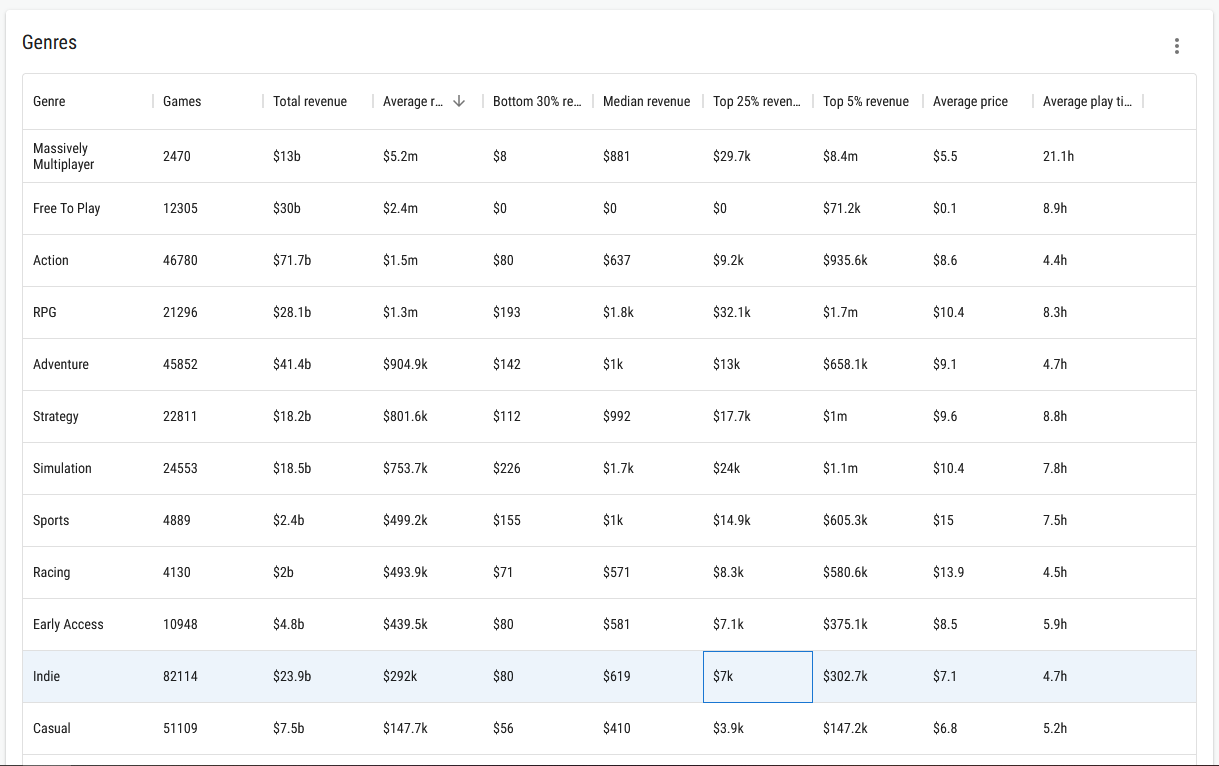Click Simulation's 7.8h play time cell

tap(1055, 468)
